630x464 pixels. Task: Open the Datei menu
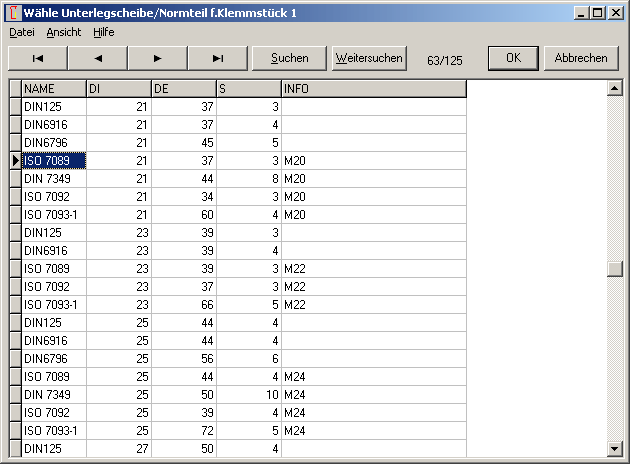coord(22,32)
